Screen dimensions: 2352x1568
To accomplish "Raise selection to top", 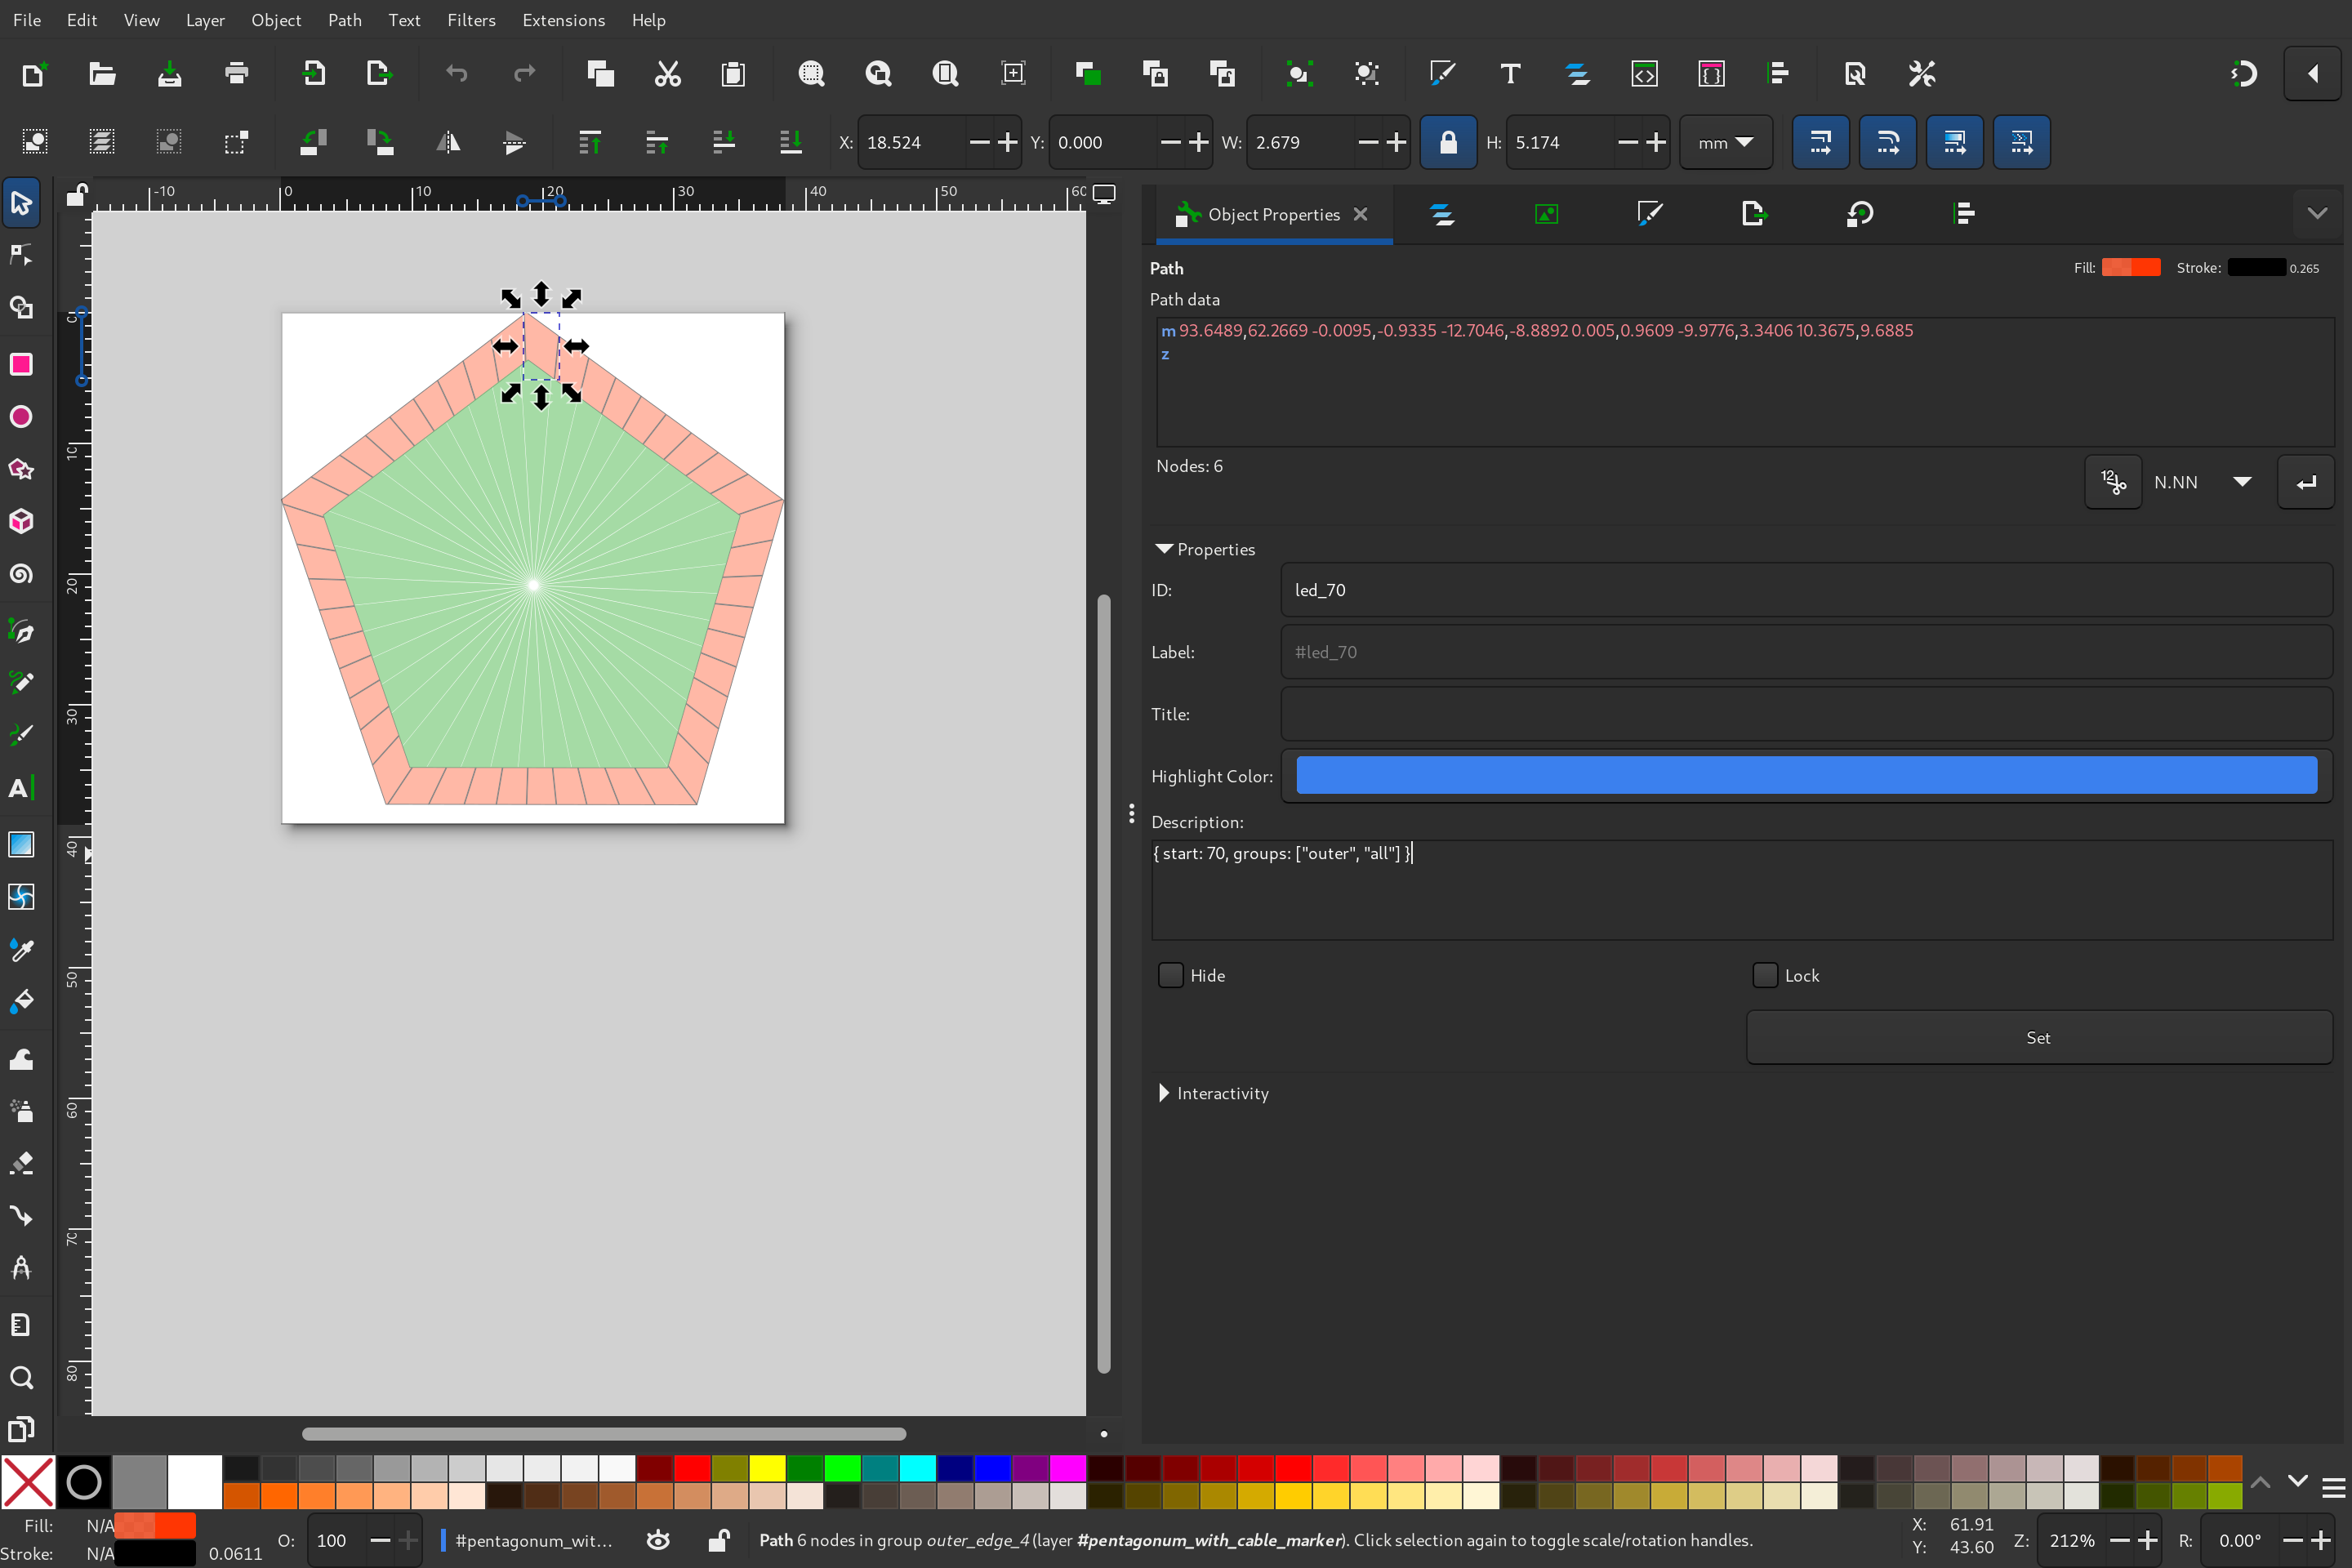I will 590,142.
